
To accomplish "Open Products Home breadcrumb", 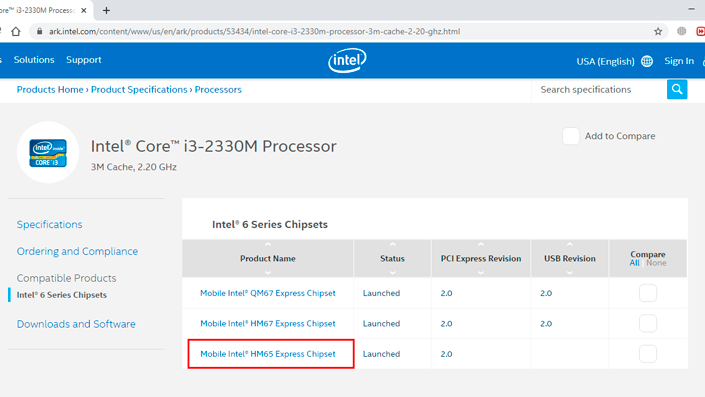I will pyautogui.click(x=50, y=89).
